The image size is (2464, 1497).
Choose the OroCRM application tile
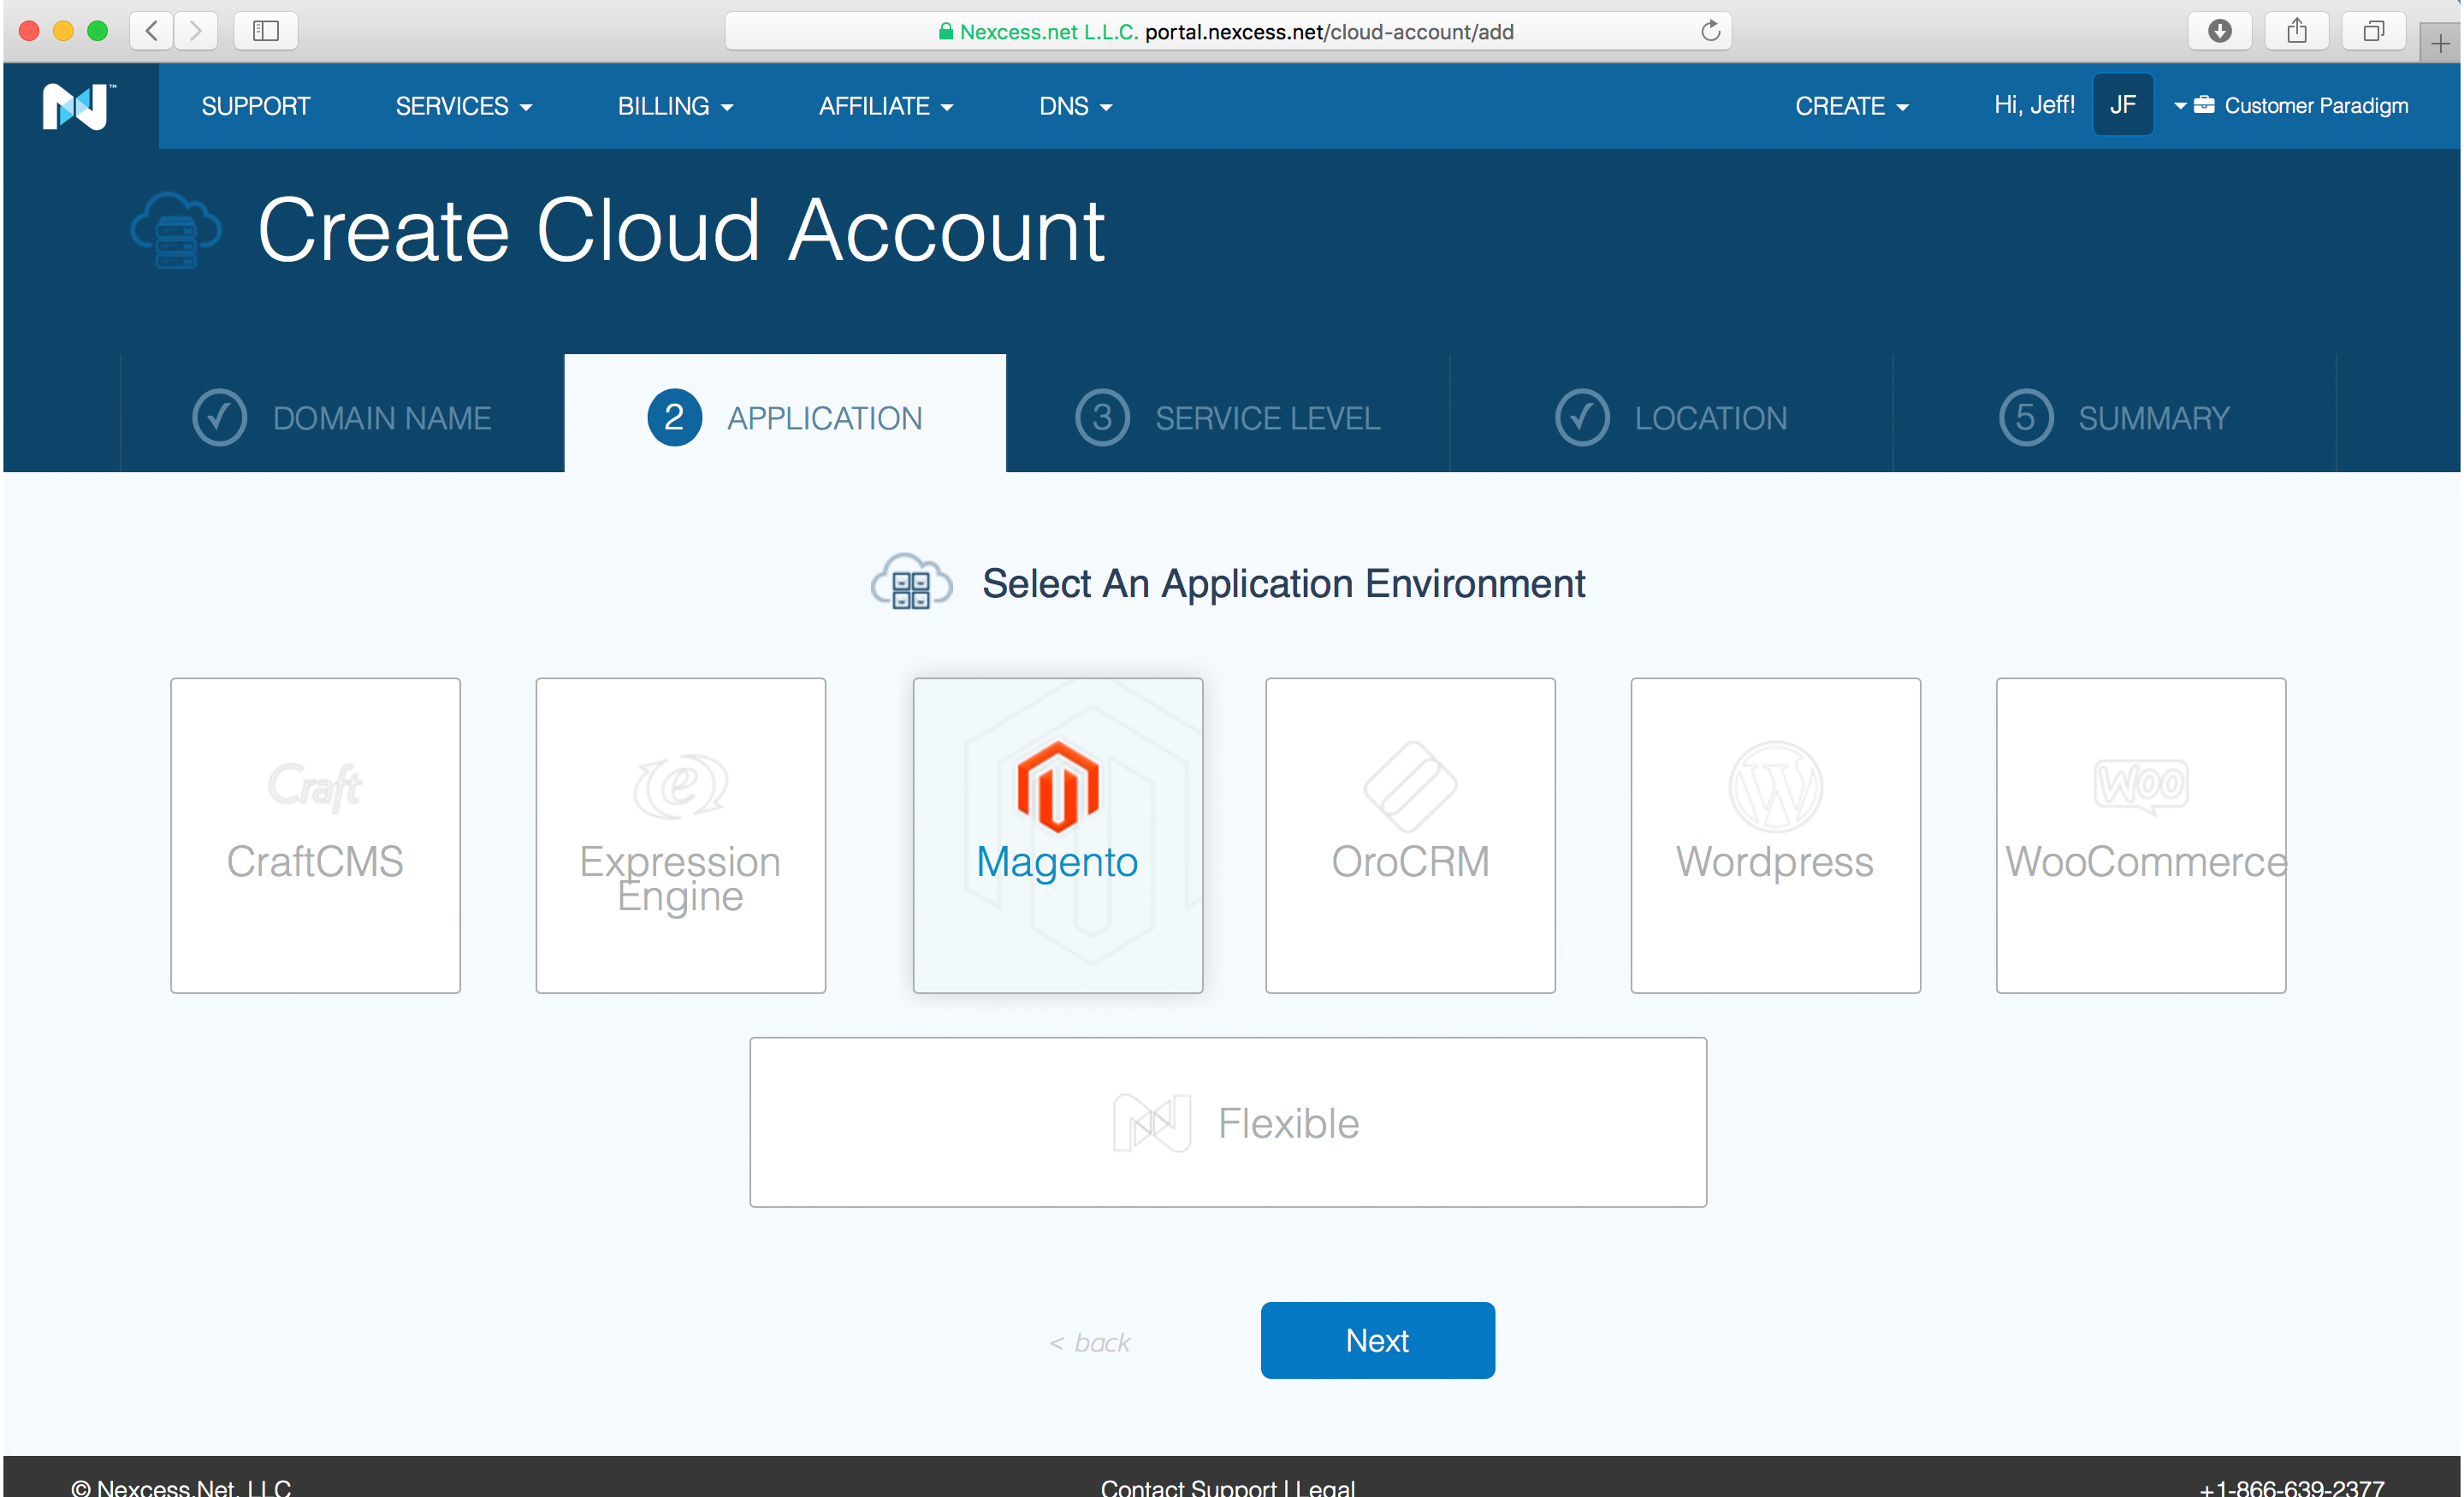pyautogui.click(x=1410, y=835)
